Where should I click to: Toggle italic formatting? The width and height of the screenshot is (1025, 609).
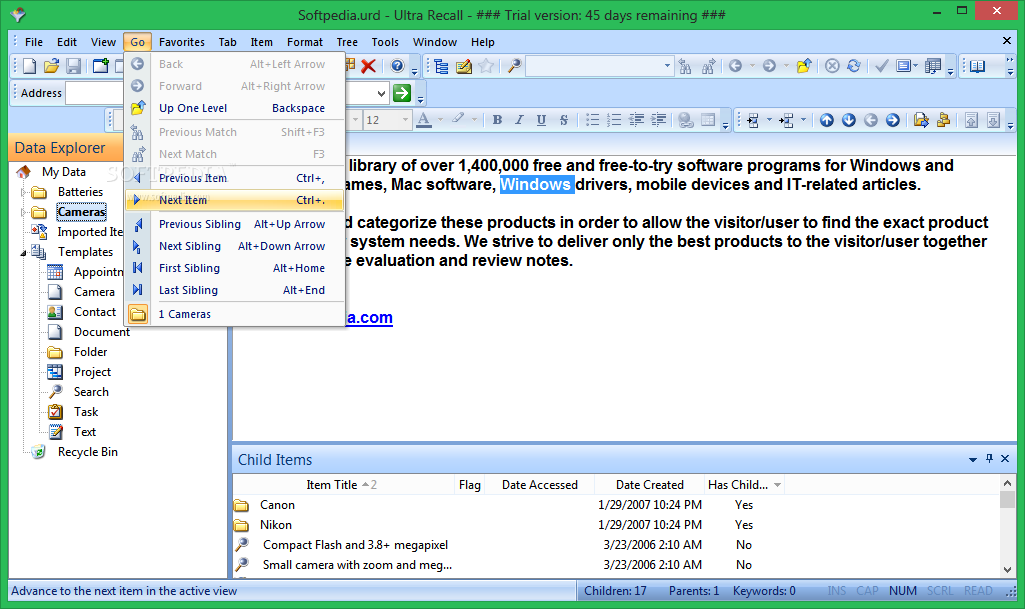tap(519, 120)
